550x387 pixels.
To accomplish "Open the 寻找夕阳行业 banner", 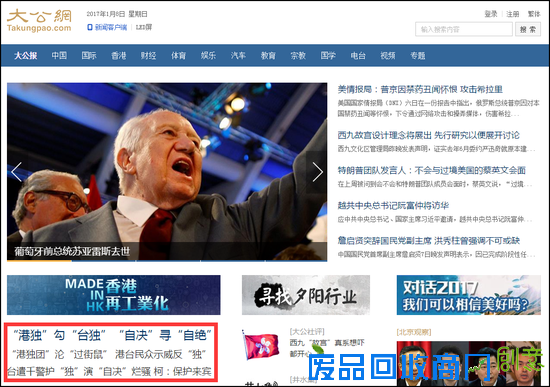I will [x=306, y=295].
